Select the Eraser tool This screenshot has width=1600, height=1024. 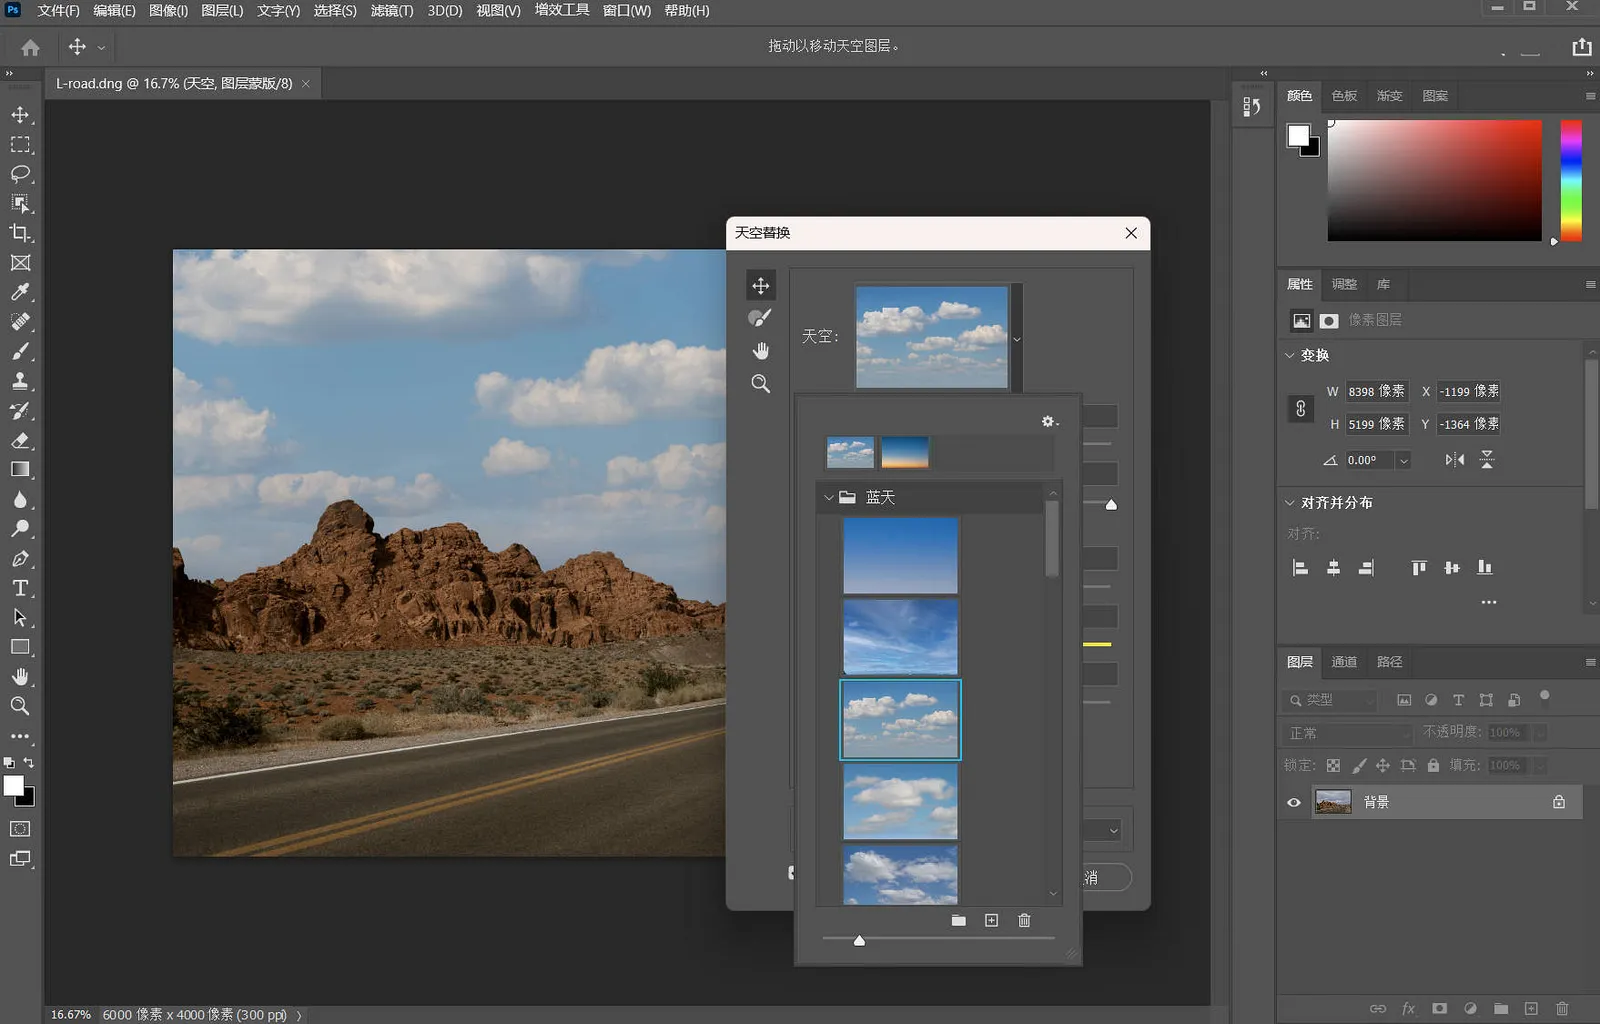tap(20, 440)
